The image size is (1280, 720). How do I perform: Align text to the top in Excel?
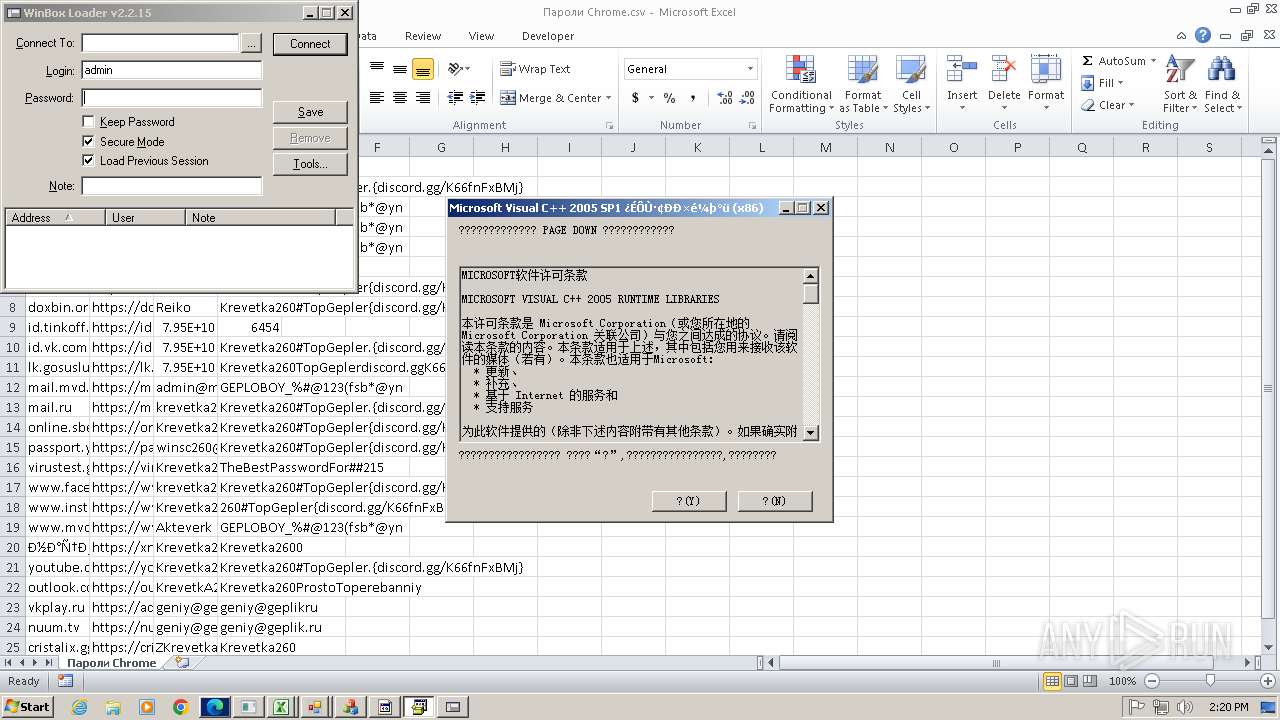point(377,68)
